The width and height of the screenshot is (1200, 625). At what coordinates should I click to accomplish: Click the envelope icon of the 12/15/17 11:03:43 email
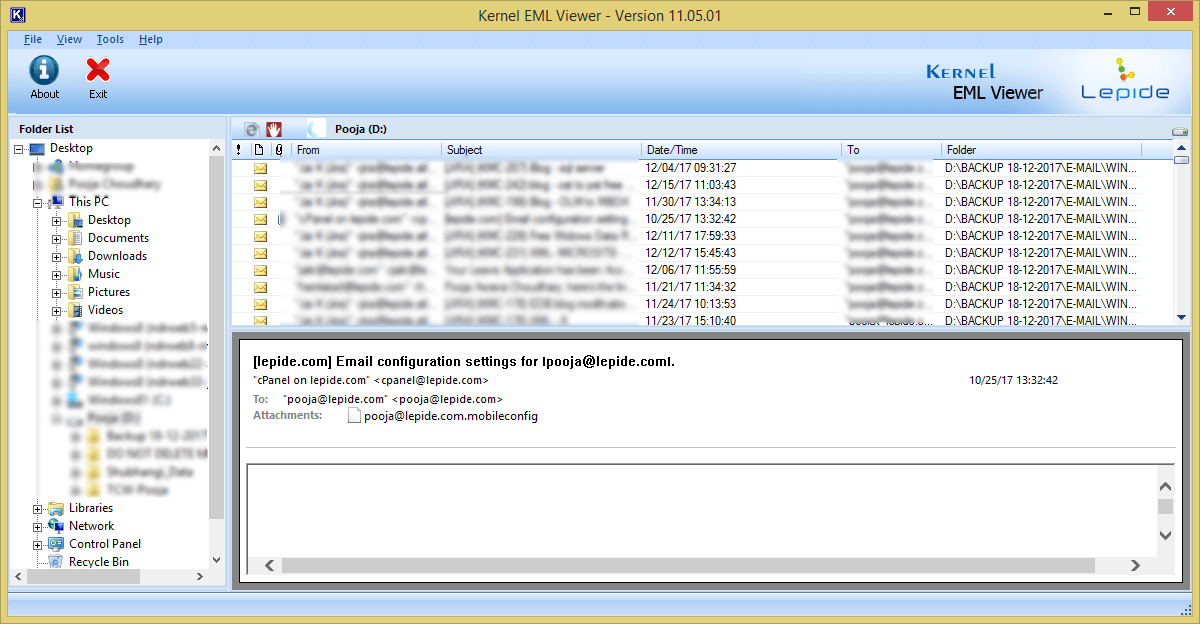(x=261, y=185)
